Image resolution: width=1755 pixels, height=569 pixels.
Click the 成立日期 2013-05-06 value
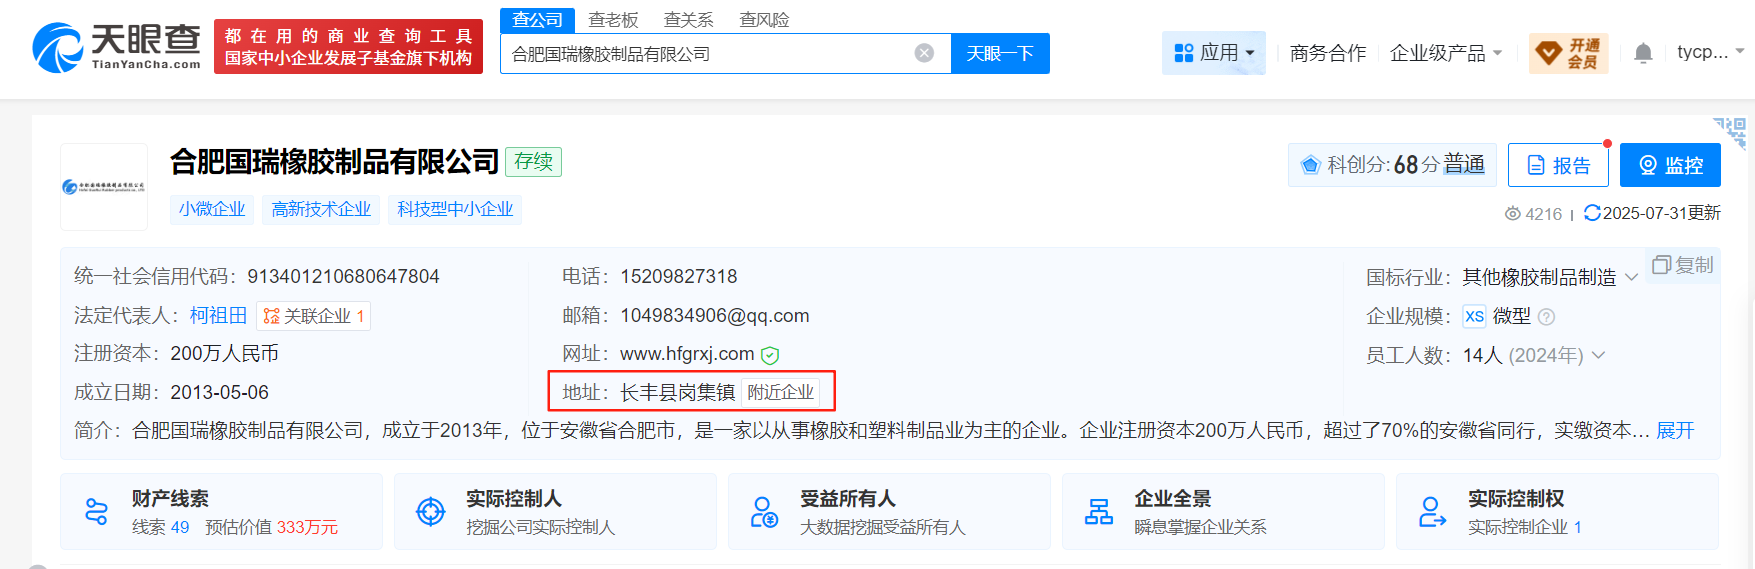pos(219,393)
